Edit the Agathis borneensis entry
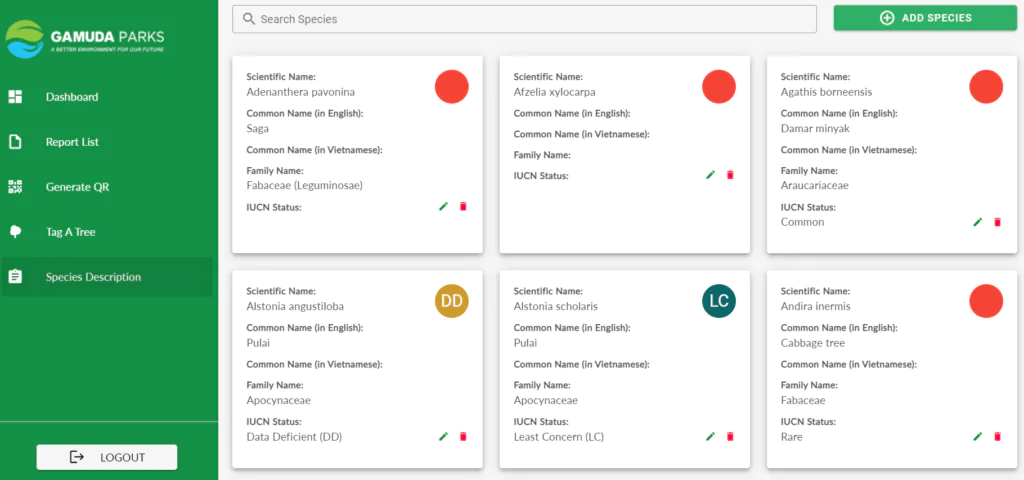The height and width of the screenshot is (480, 1024). [978, 222]
